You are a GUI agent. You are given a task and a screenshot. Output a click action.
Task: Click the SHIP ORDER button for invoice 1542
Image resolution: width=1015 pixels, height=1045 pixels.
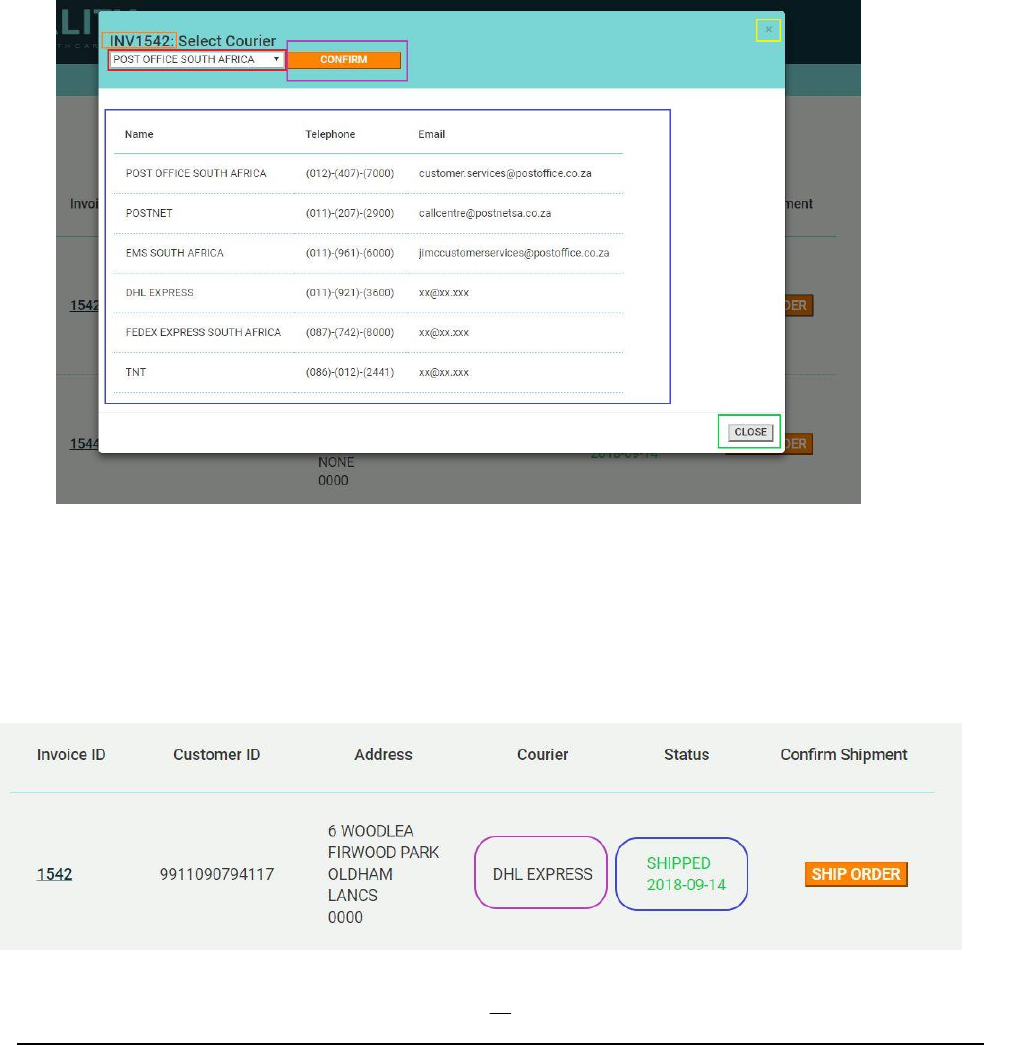pyautogui.click(x=856, y=874)
